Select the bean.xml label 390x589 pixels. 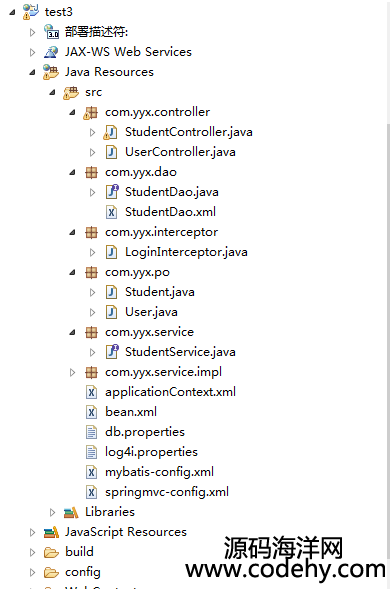[131, 412]
